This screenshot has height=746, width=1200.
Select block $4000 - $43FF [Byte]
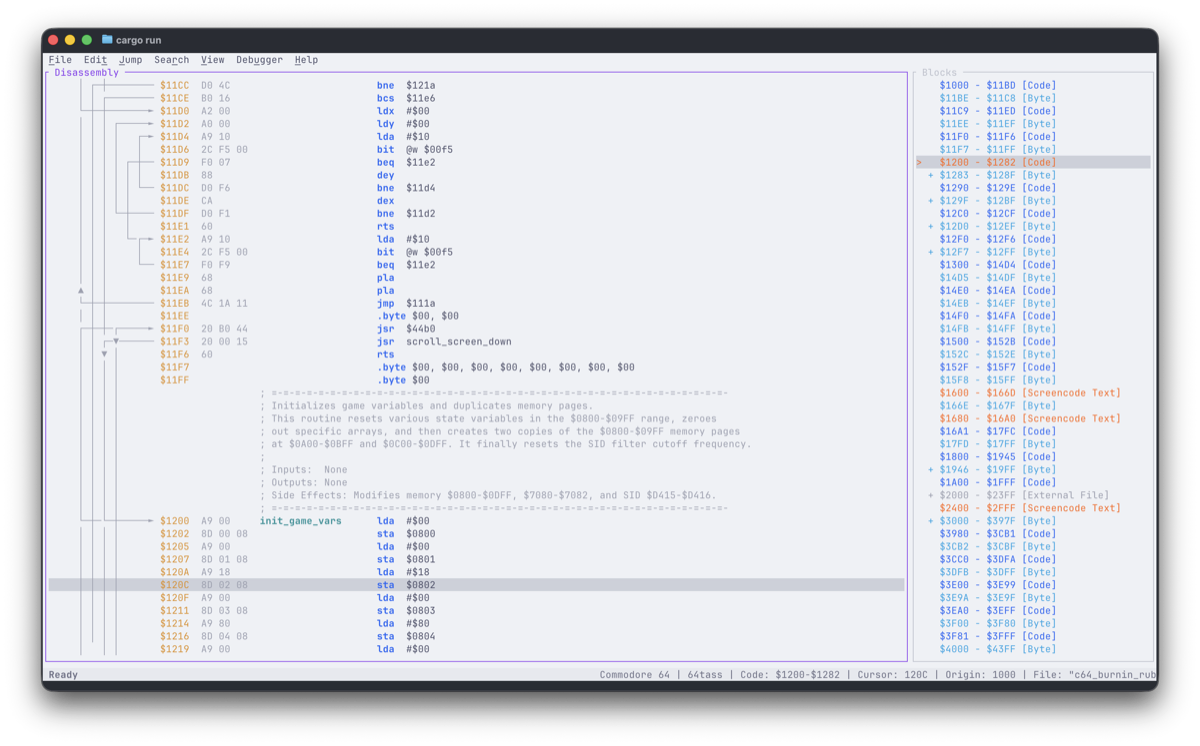pos(997,649)
